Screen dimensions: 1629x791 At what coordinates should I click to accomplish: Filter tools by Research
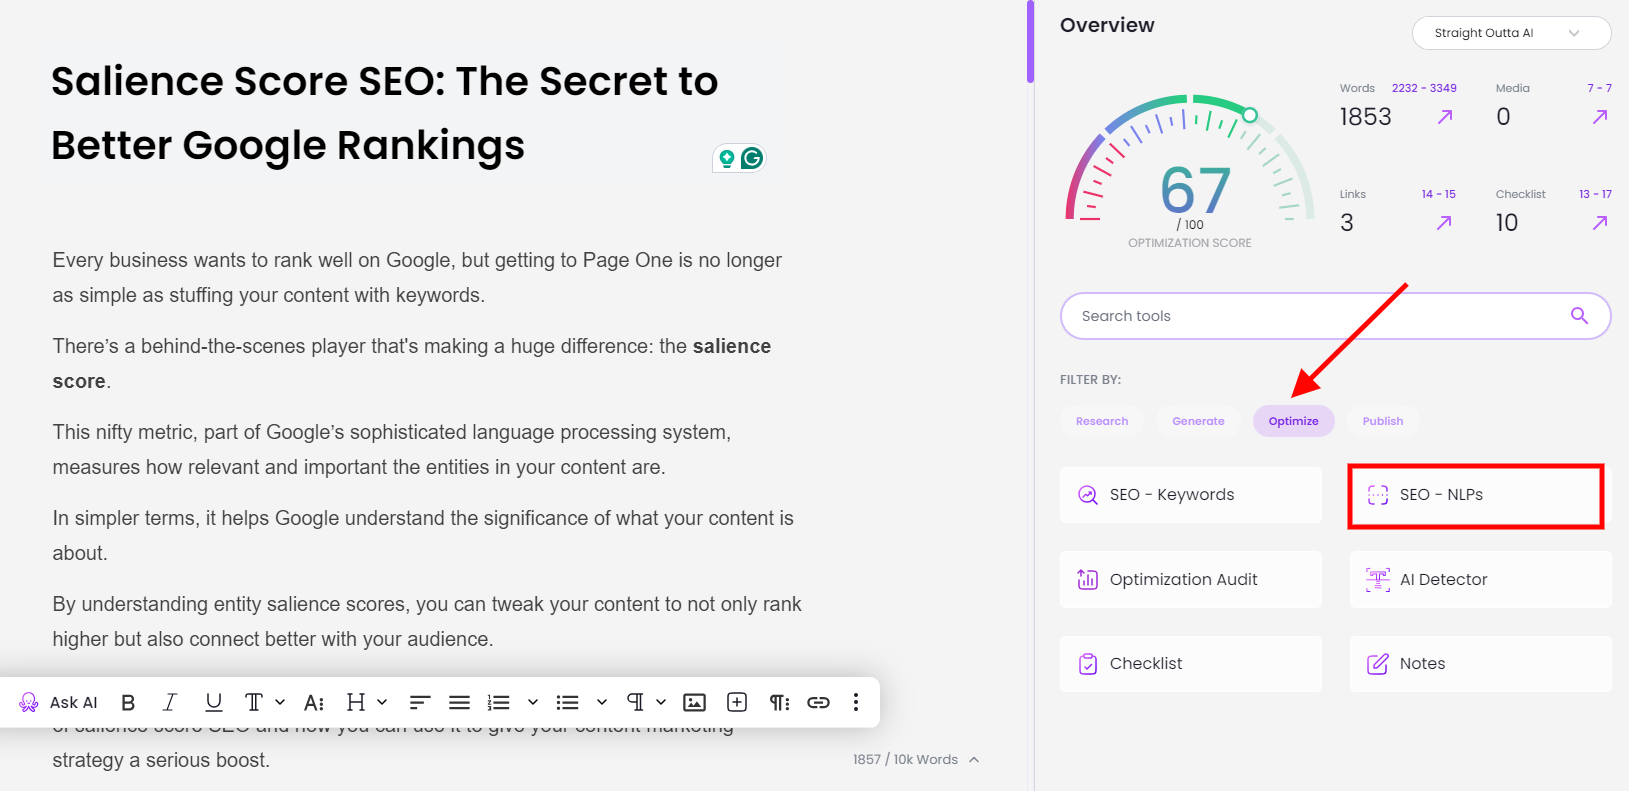click(1102, 421)
